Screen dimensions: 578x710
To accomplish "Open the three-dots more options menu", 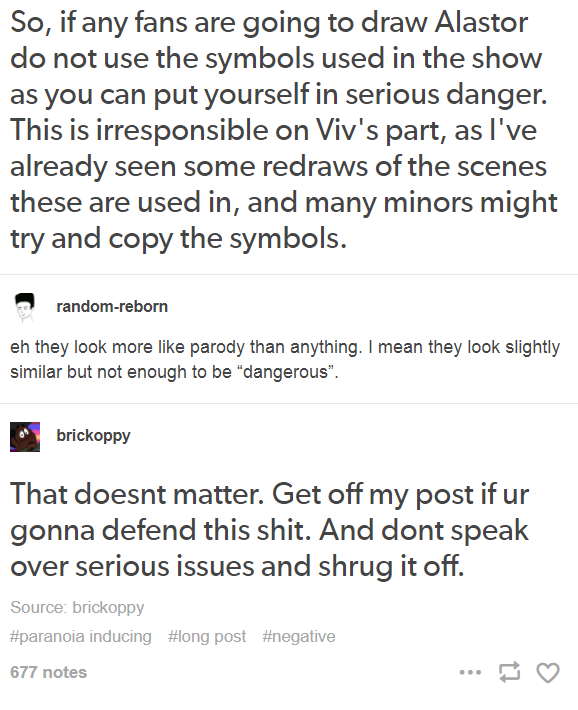I will pyautogui.click(x=470, y=672).
